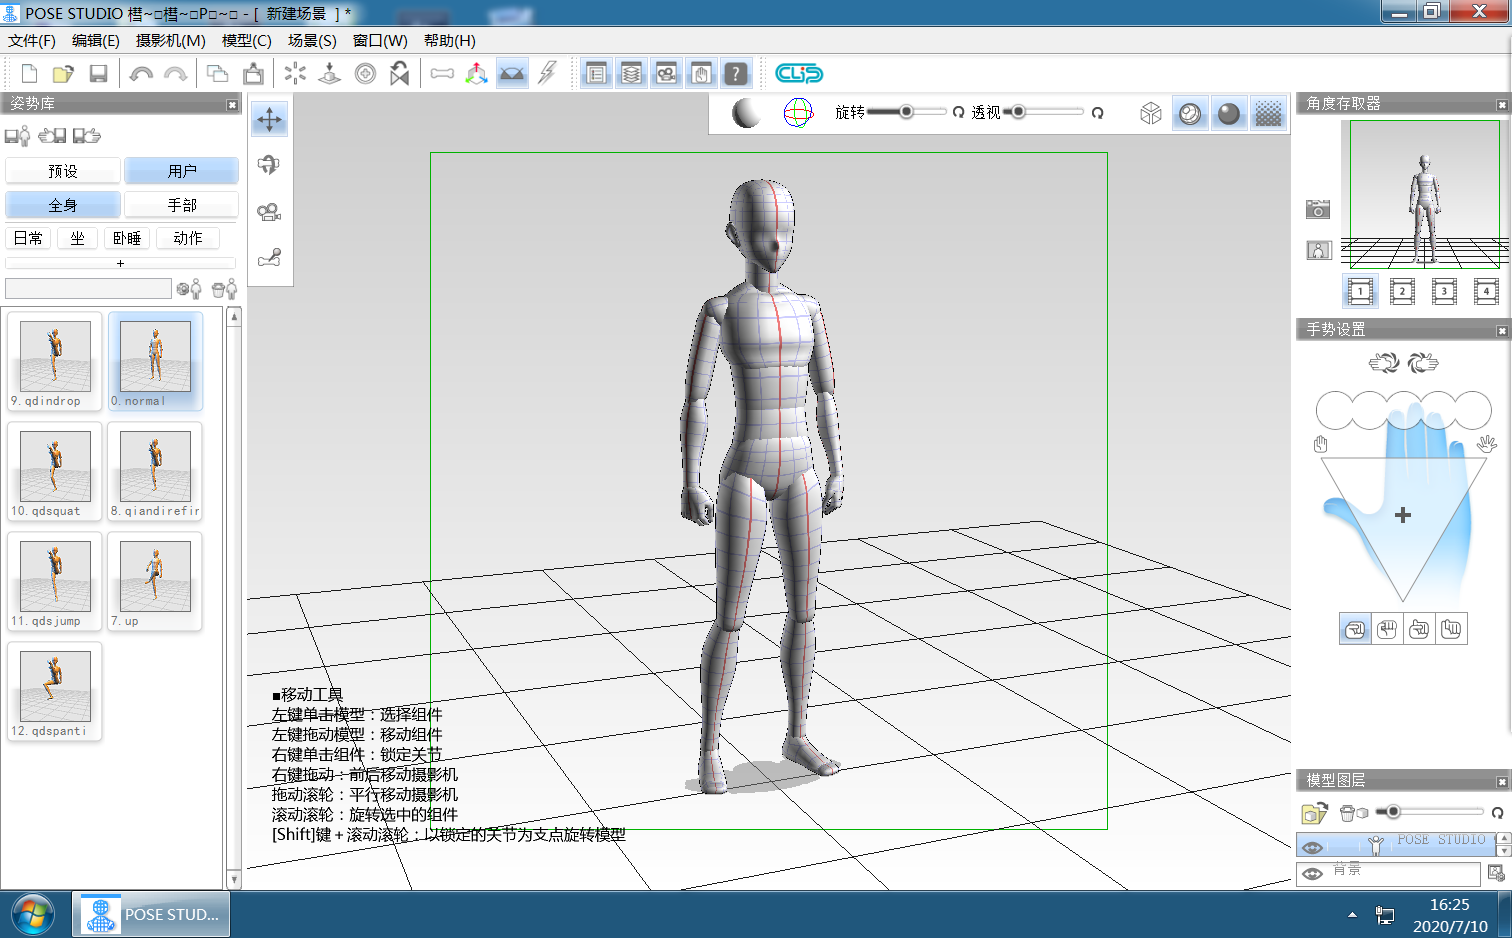This screenshot has height=938, width=1512.
Task: Open the 文件(F) menu
Action: pos(32,41)
